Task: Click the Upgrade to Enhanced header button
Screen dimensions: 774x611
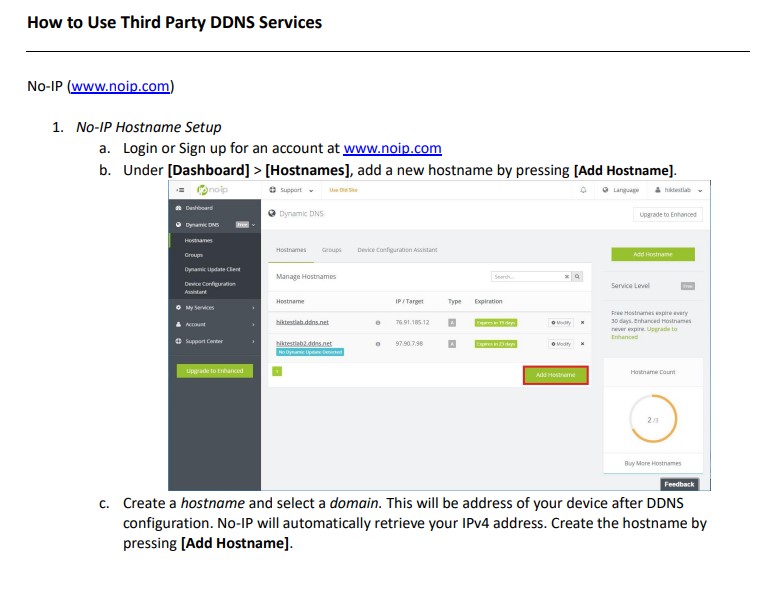Action: [x=668, y=215]
